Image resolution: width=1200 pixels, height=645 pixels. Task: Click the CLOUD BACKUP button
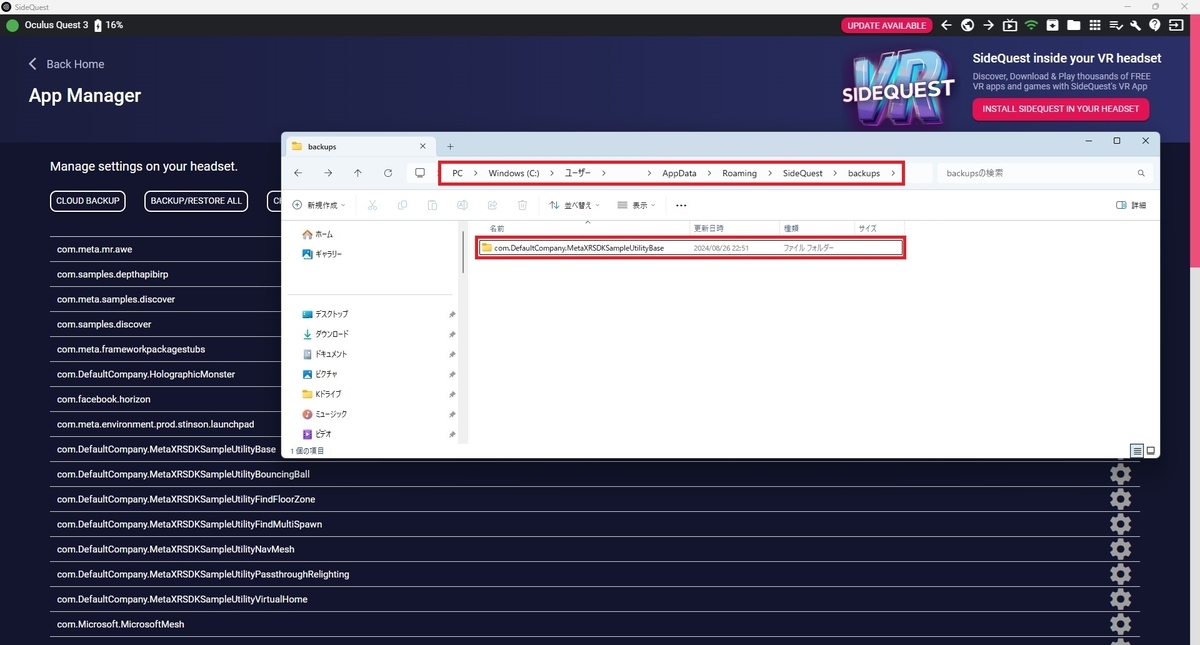click(x=88, y=201)
